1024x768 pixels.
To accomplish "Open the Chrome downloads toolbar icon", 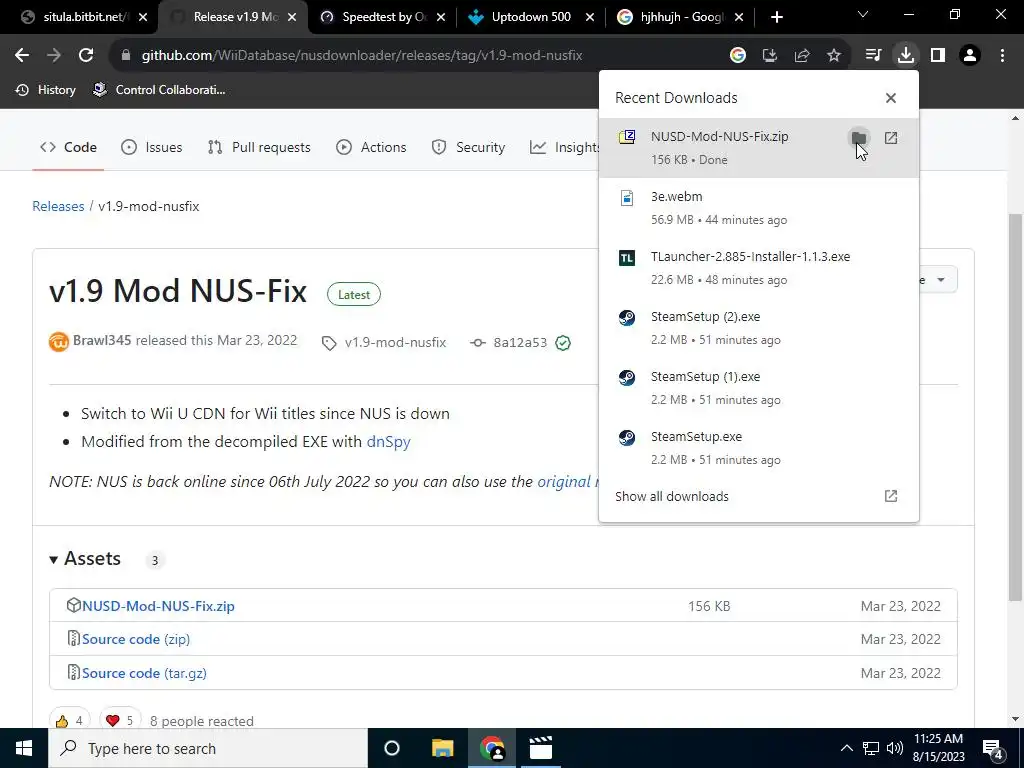I will click(x=906, y=56).
